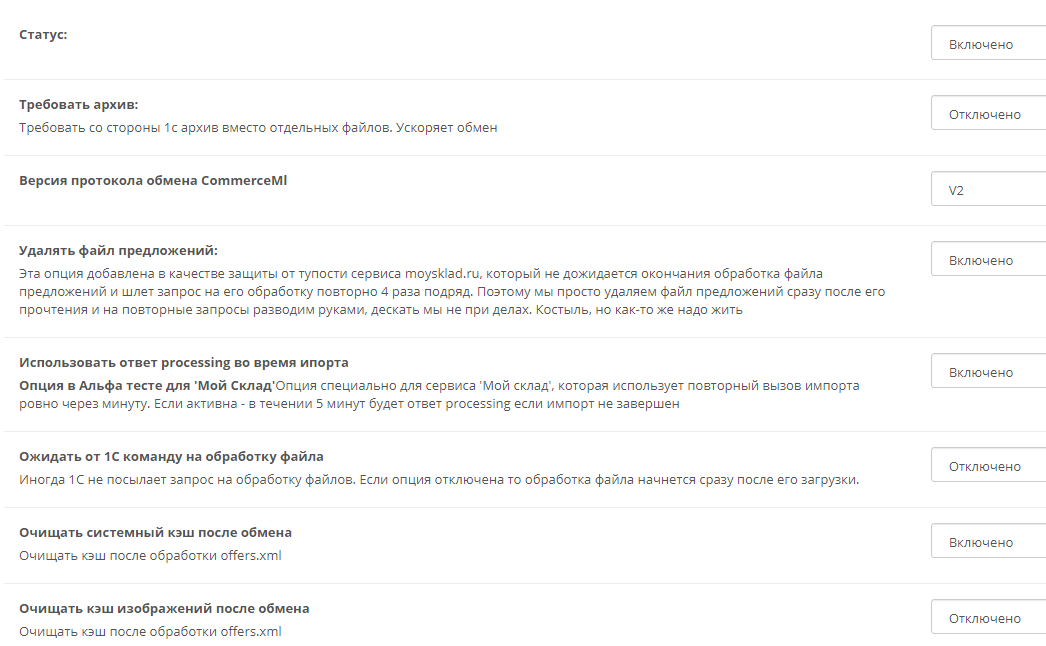Screen dimensions: 1046x646
Task: Click the archive requirement description text
Action: pyautogui.click(x=258, y=127)
